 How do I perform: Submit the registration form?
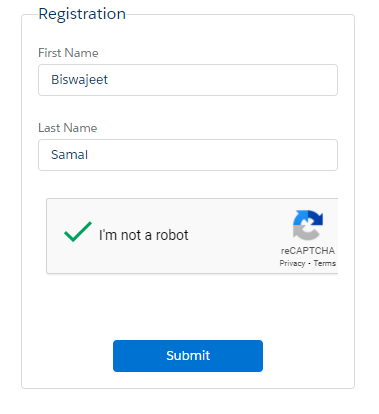[188, 356]
